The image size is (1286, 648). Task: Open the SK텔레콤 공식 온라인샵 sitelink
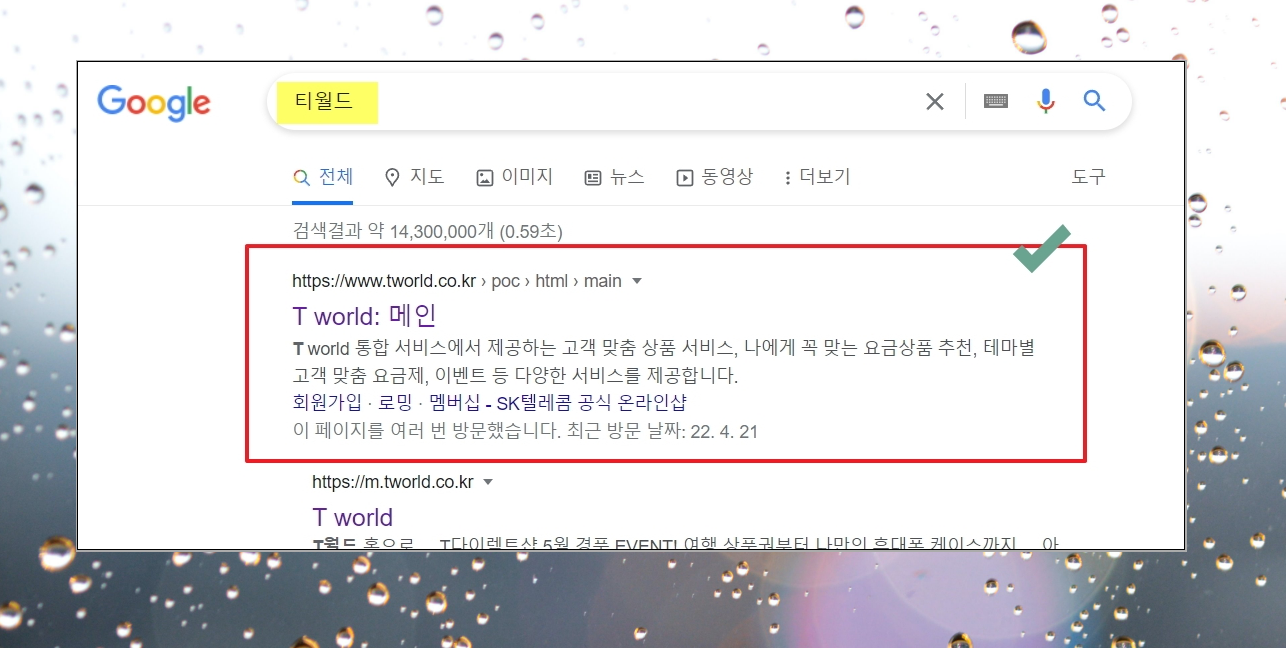tap(591, 402)
